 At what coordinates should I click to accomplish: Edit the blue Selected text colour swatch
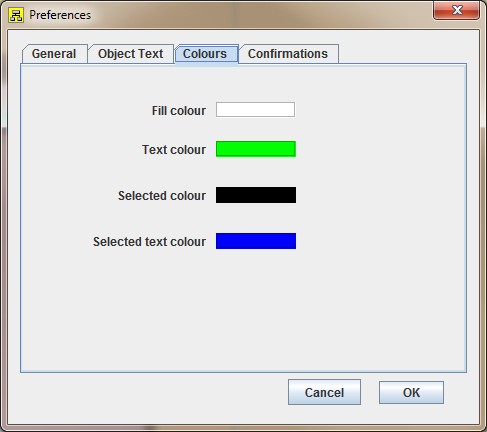tap(256, 241)
